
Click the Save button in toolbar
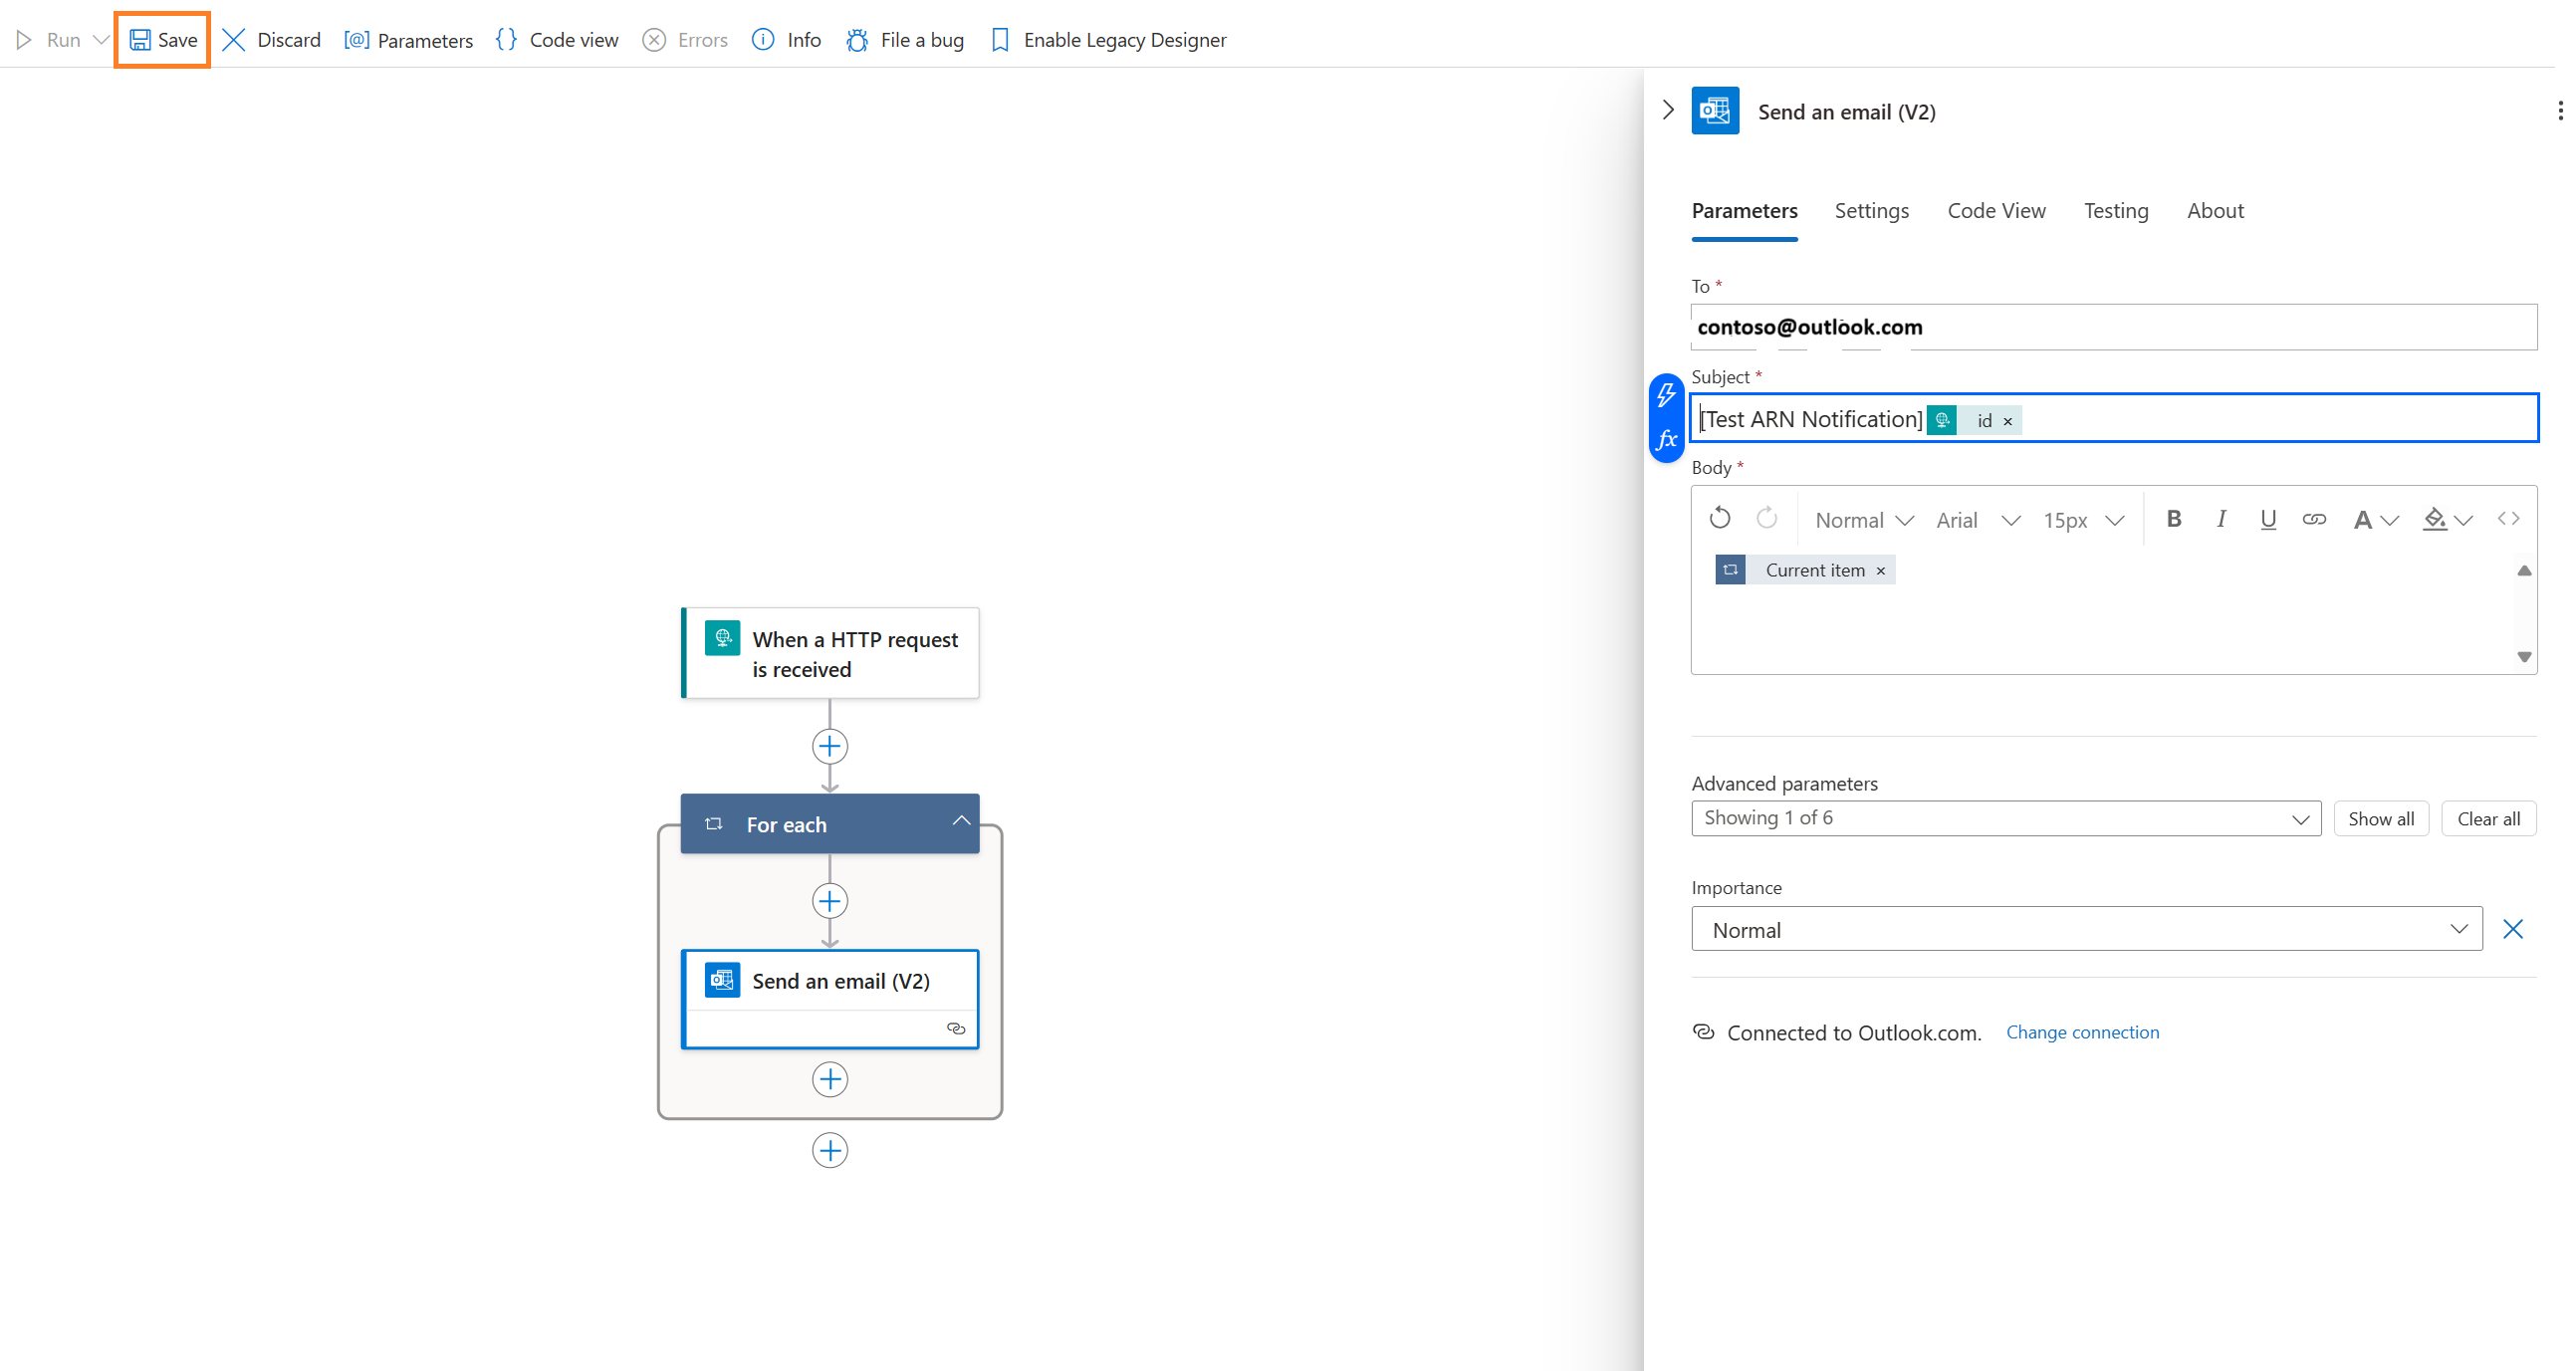point(163,36)
